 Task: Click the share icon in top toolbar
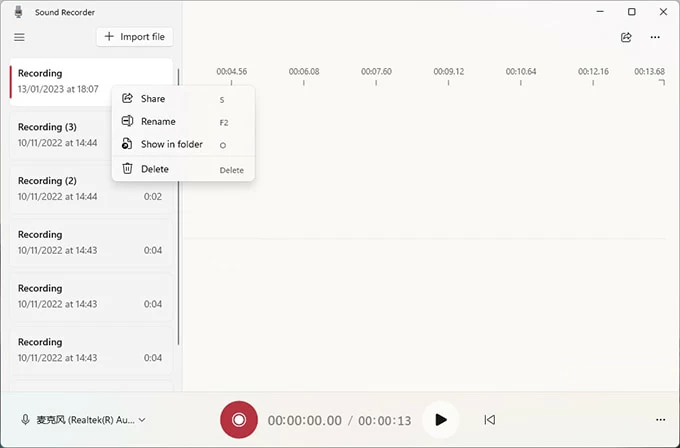626,37
